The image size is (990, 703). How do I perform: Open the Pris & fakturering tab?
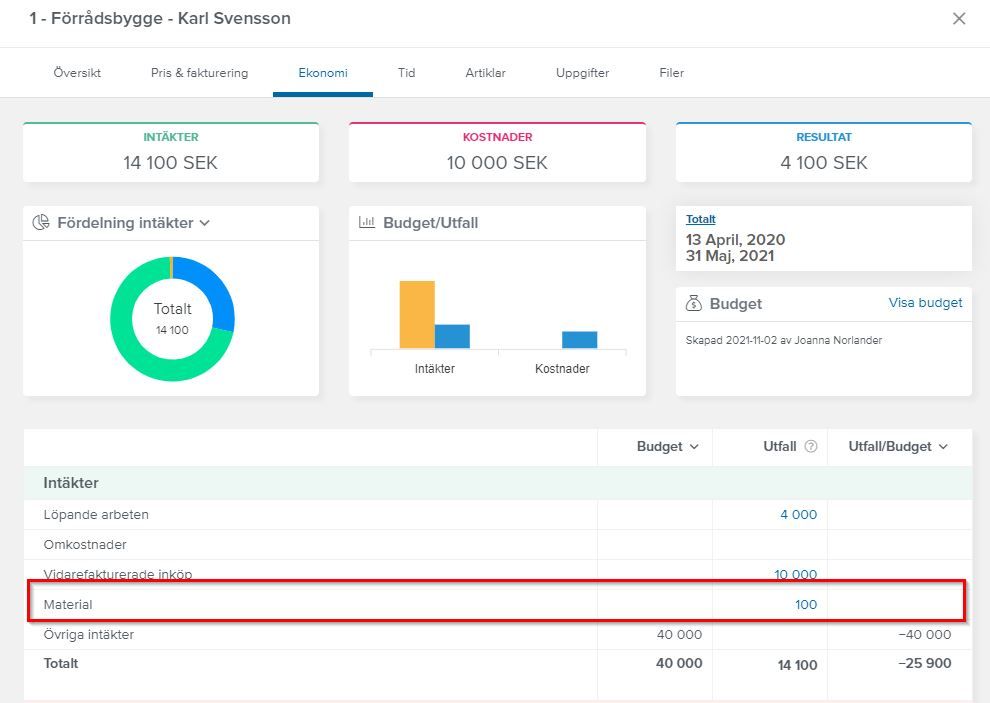tap(200, 73)
